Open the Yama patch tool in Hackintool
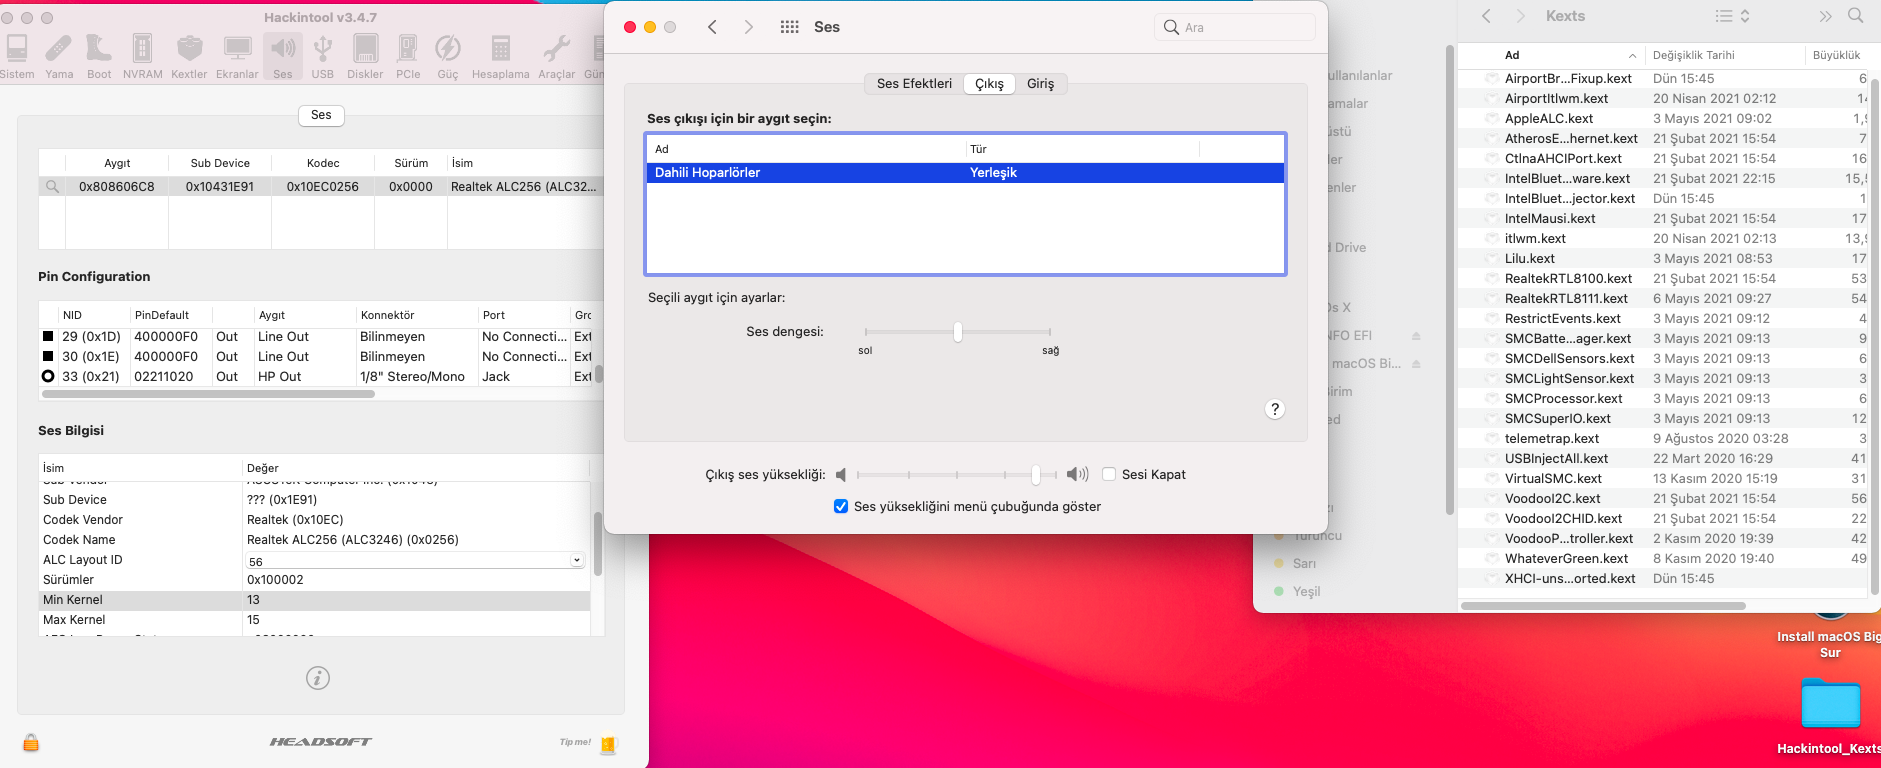 click(59, 57)
